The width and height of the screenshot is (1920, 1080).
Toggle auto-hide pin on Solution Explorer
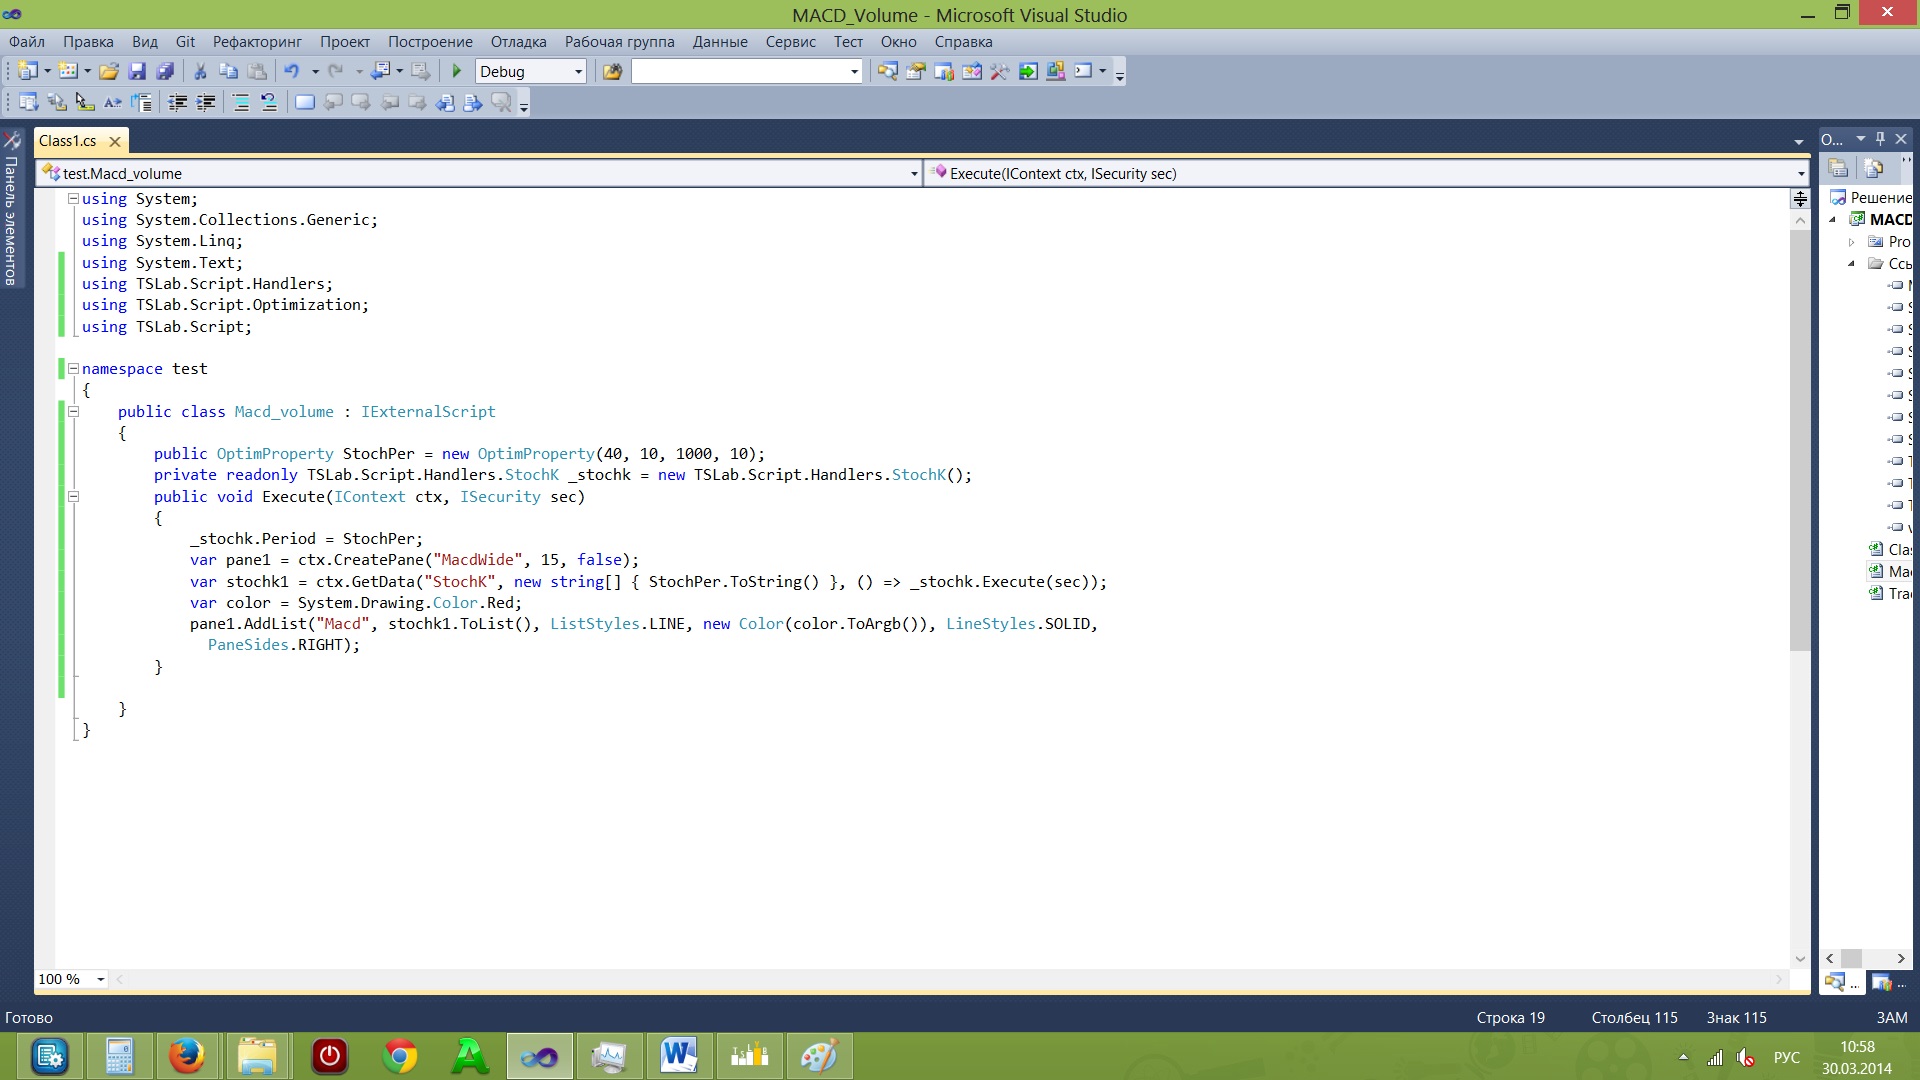click(1880, 139)
